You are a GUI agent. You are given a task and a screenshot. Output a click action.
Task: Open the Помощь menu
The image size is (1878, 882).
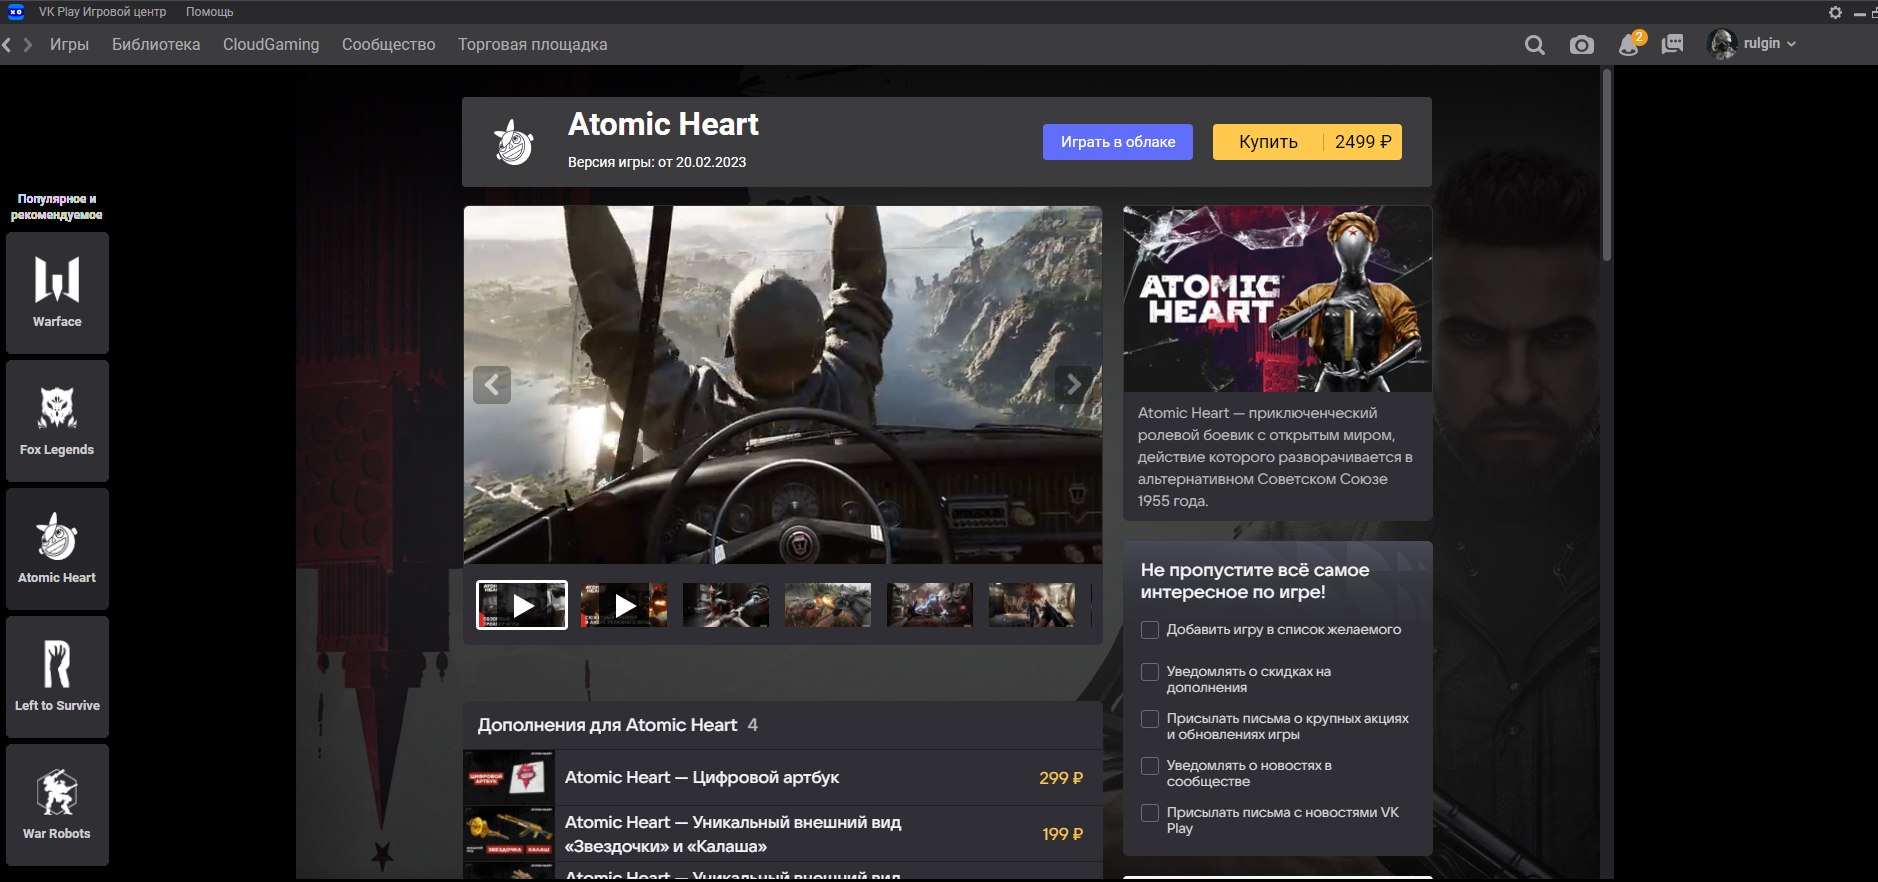(210, 12)
